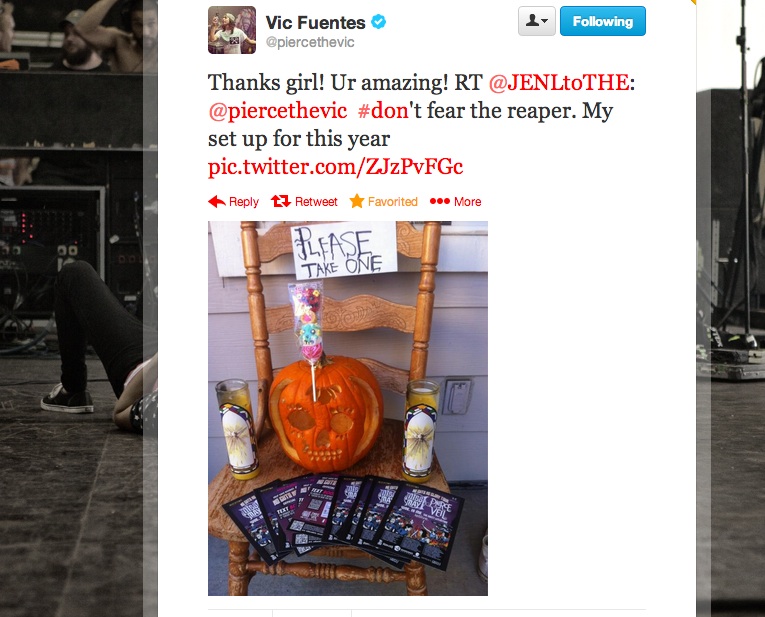Enlarge the pumpkin photo attachment
Image resolution: width=765 pixels, height=617 pixels.
pos(348,408)
